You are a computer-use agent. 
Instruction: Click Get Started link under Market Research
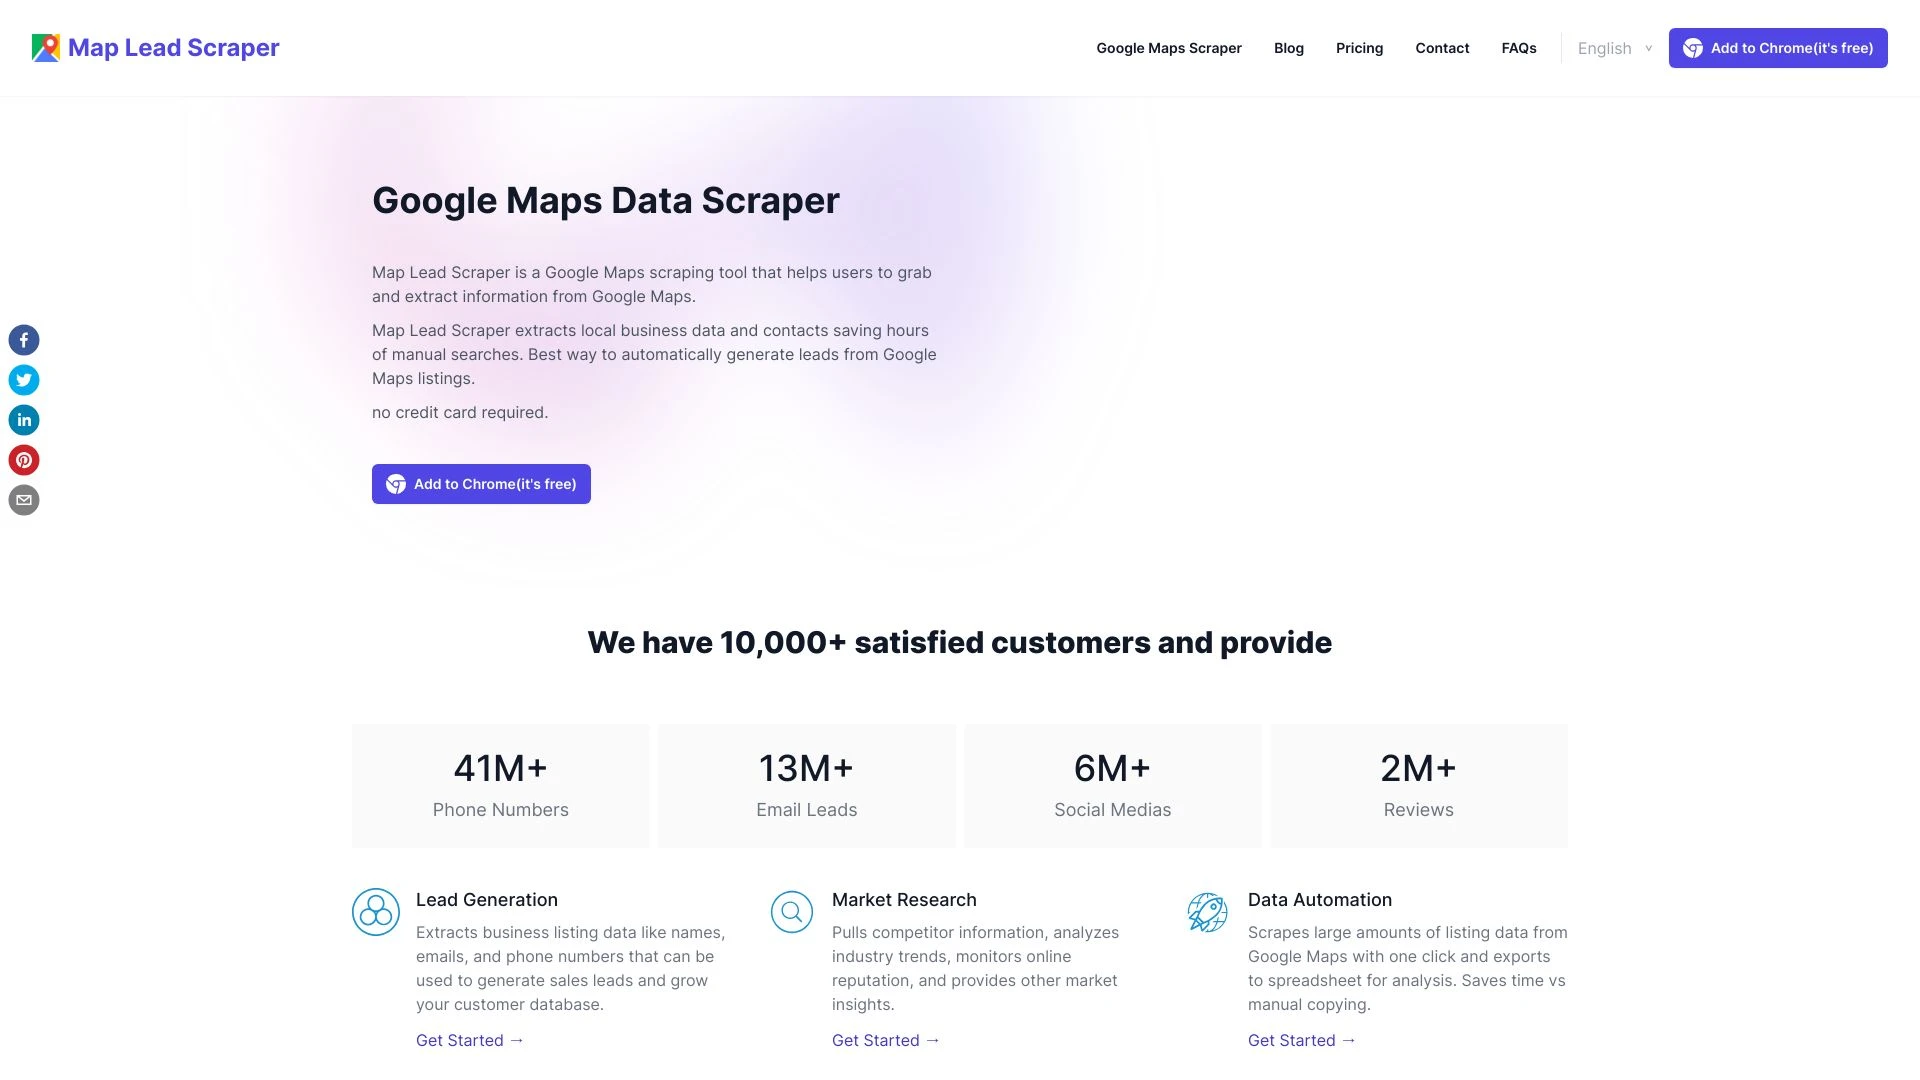tap(886, 1040)
